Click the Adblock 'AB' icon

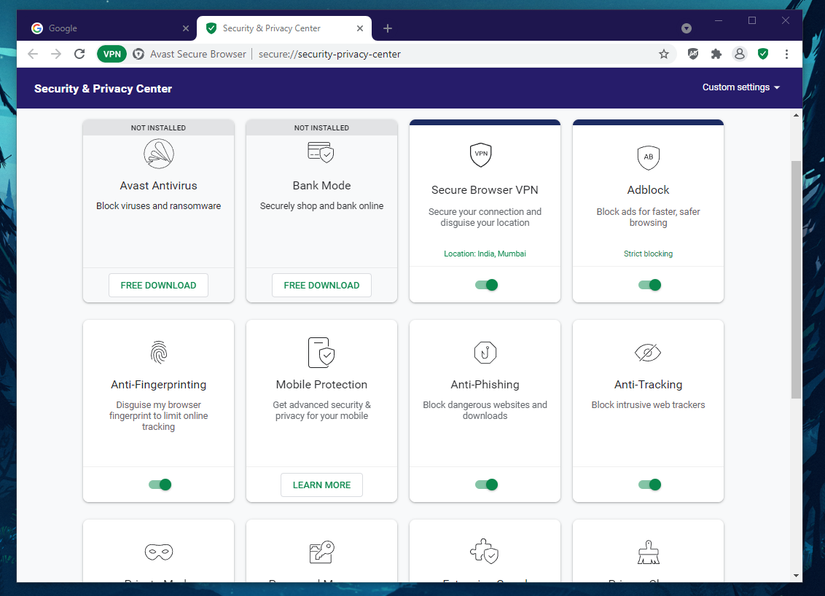[648, 157]
